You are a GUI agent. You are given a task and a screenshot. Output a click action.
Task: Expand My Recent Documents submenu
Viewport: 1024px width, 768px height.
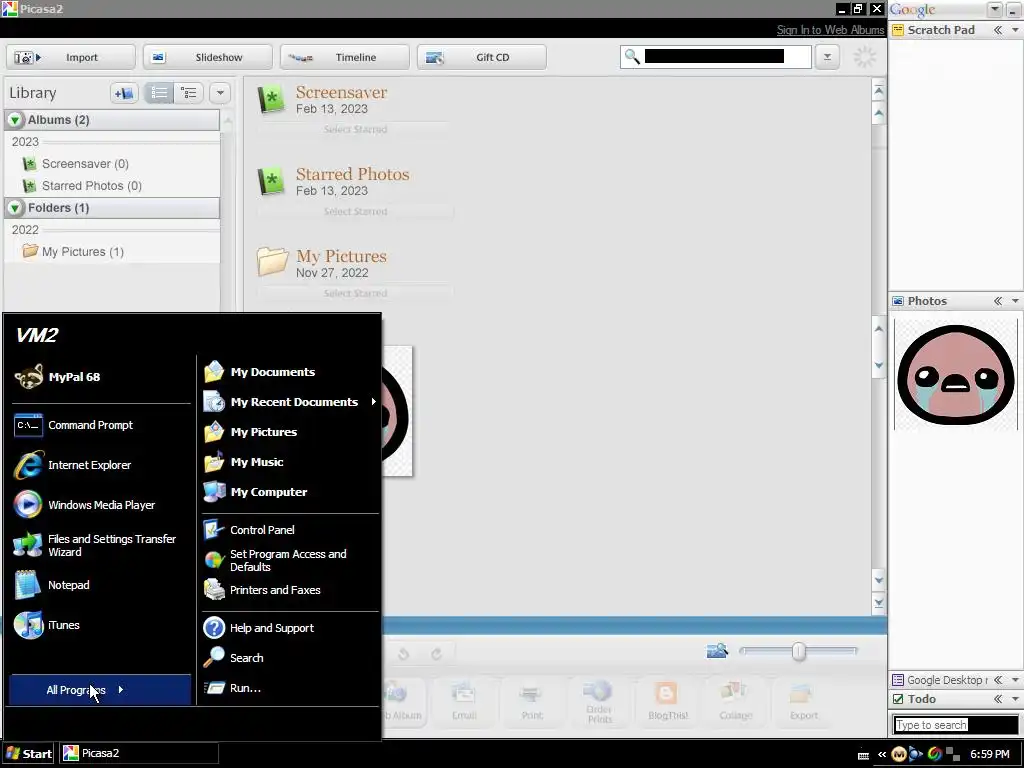[x=289, y=402]
